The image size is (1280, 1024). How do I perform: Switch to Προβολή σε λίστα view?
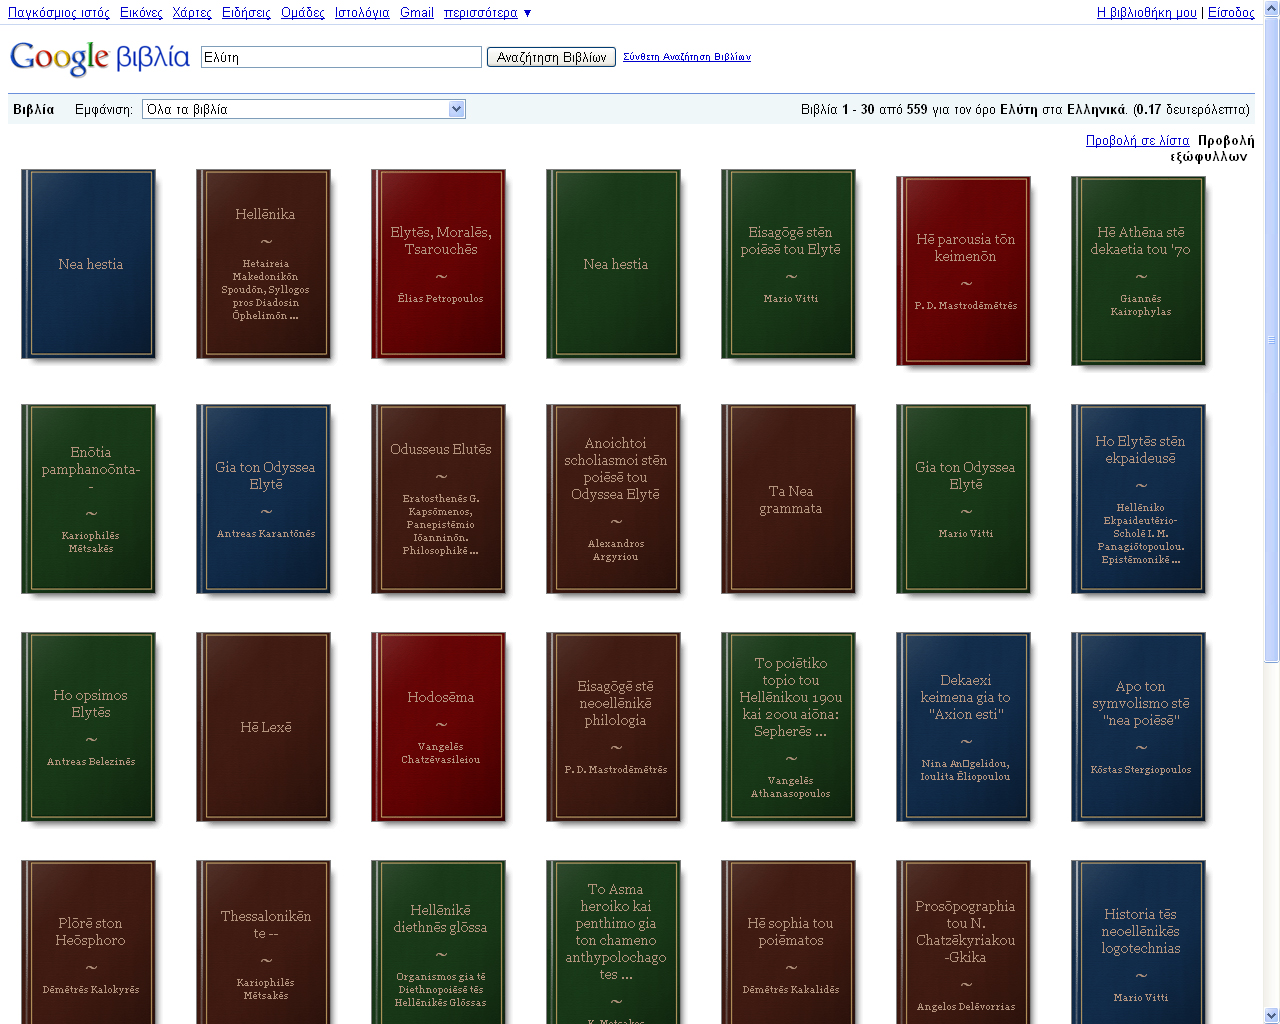[x=1138, y=141]
